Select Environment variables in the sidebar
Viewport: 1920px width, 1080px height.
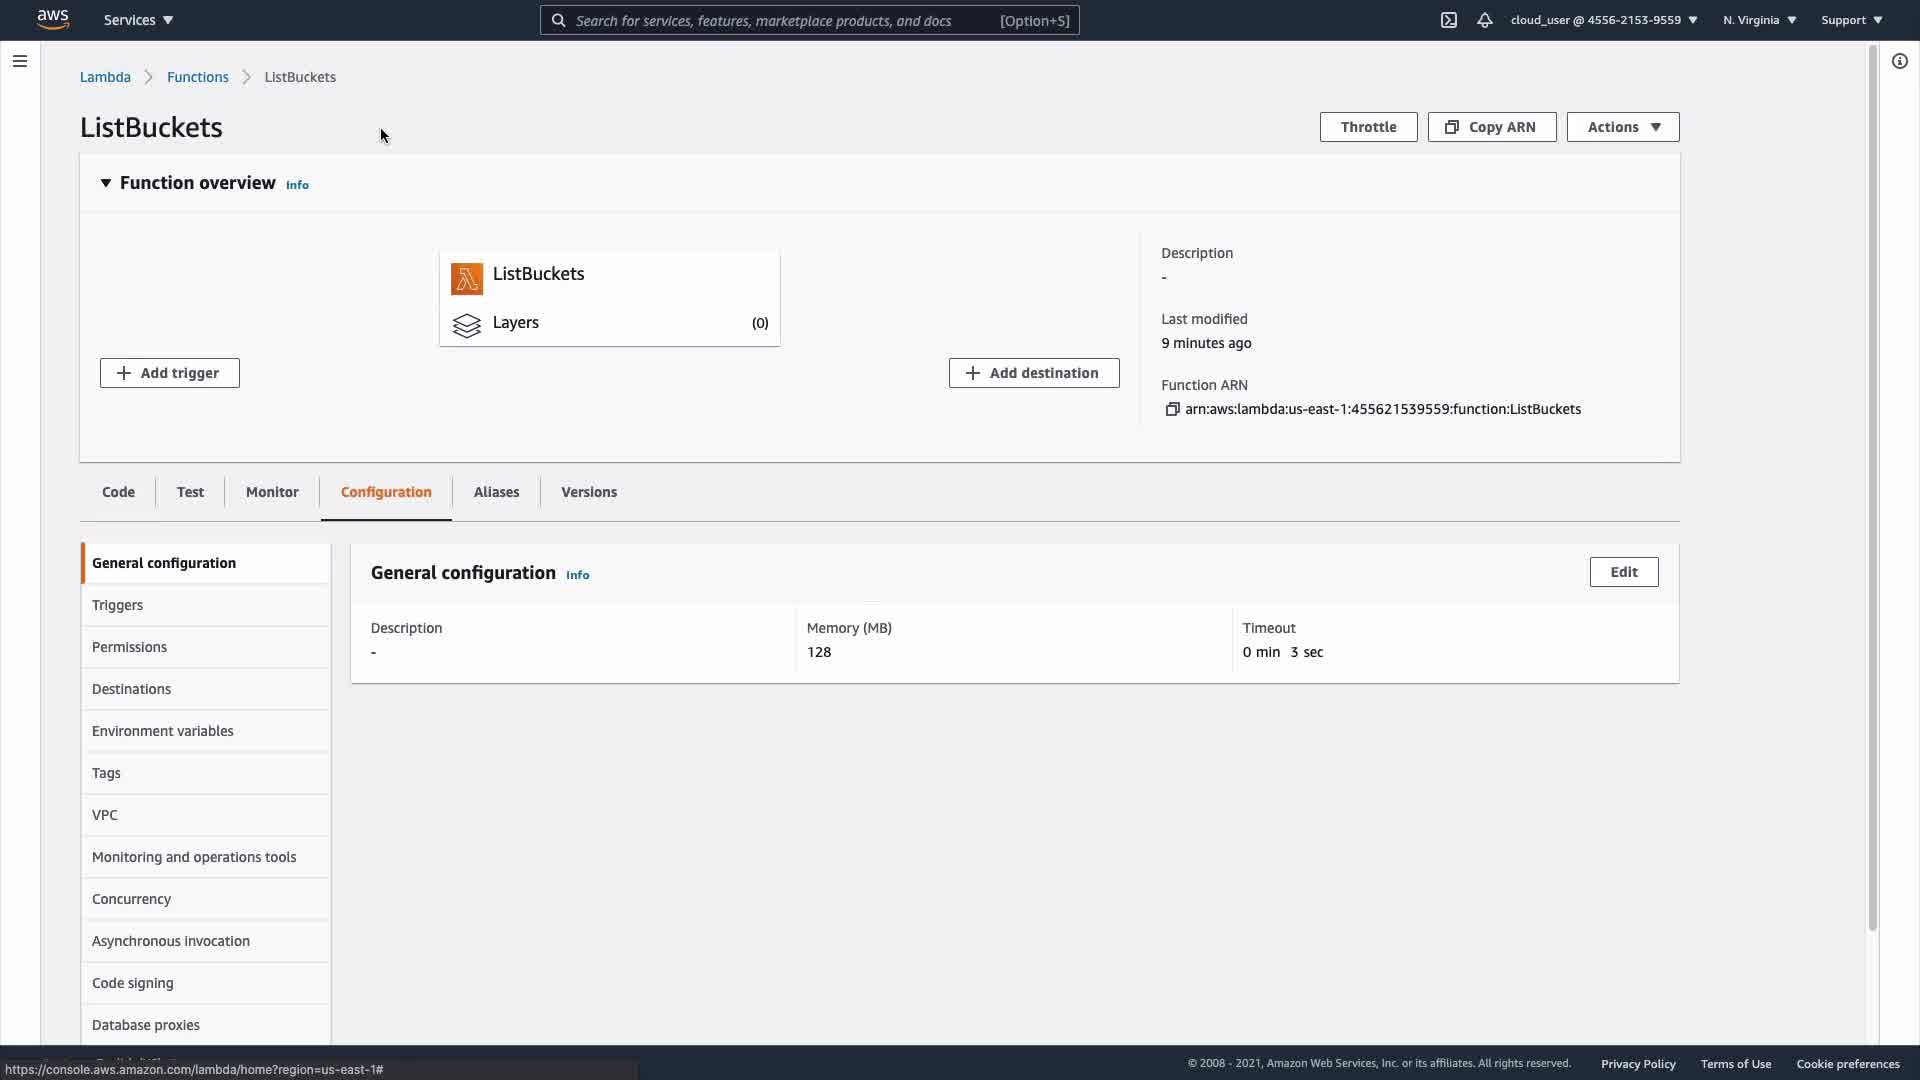click(162, 731)
